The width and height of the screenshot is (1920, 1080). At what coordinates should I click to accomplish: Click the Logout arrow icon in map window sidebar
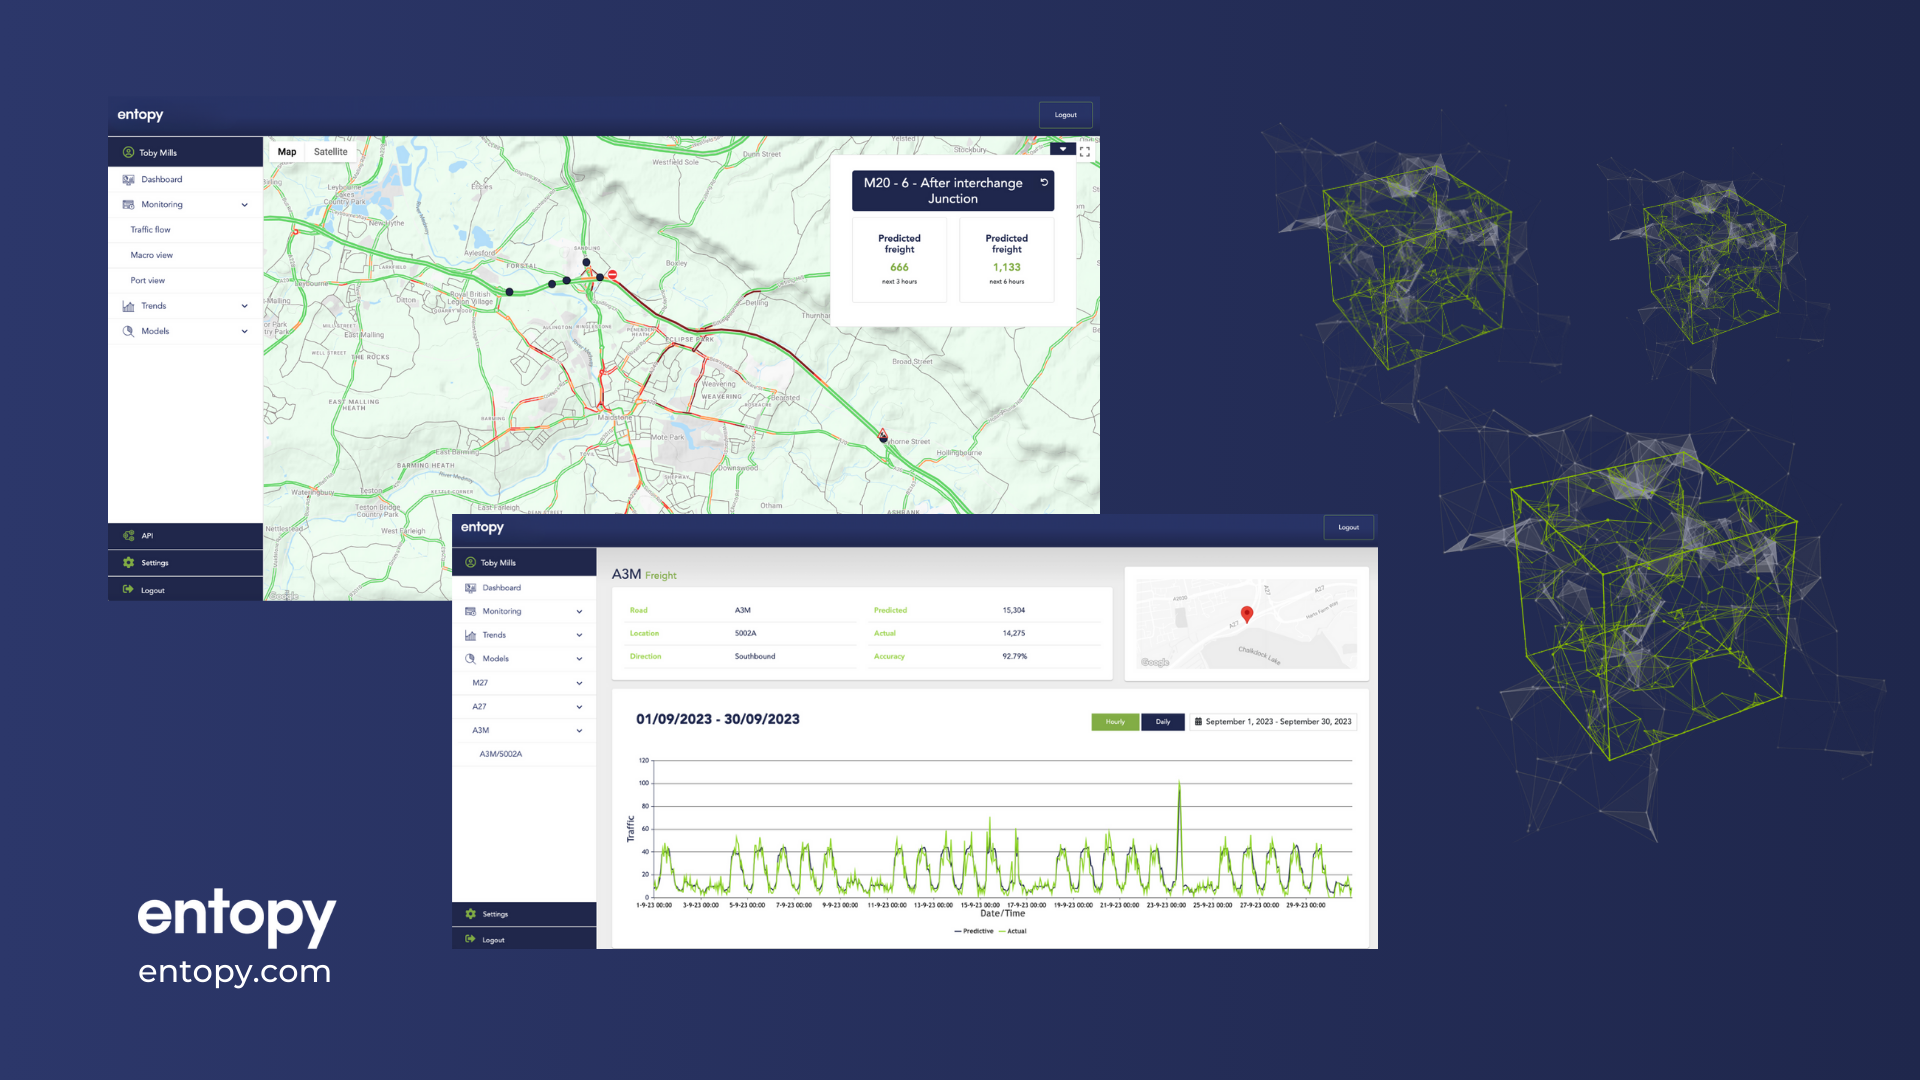tap(128, 590)
